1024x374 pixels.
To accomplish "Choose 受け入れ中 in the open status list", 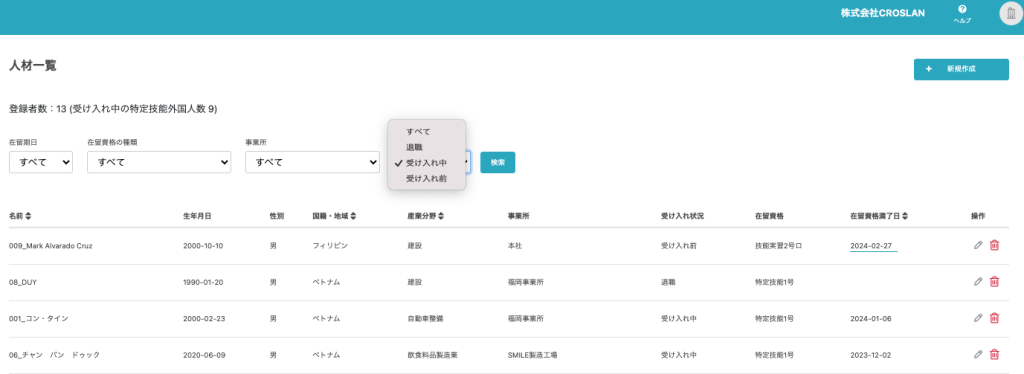I will 426,163.
